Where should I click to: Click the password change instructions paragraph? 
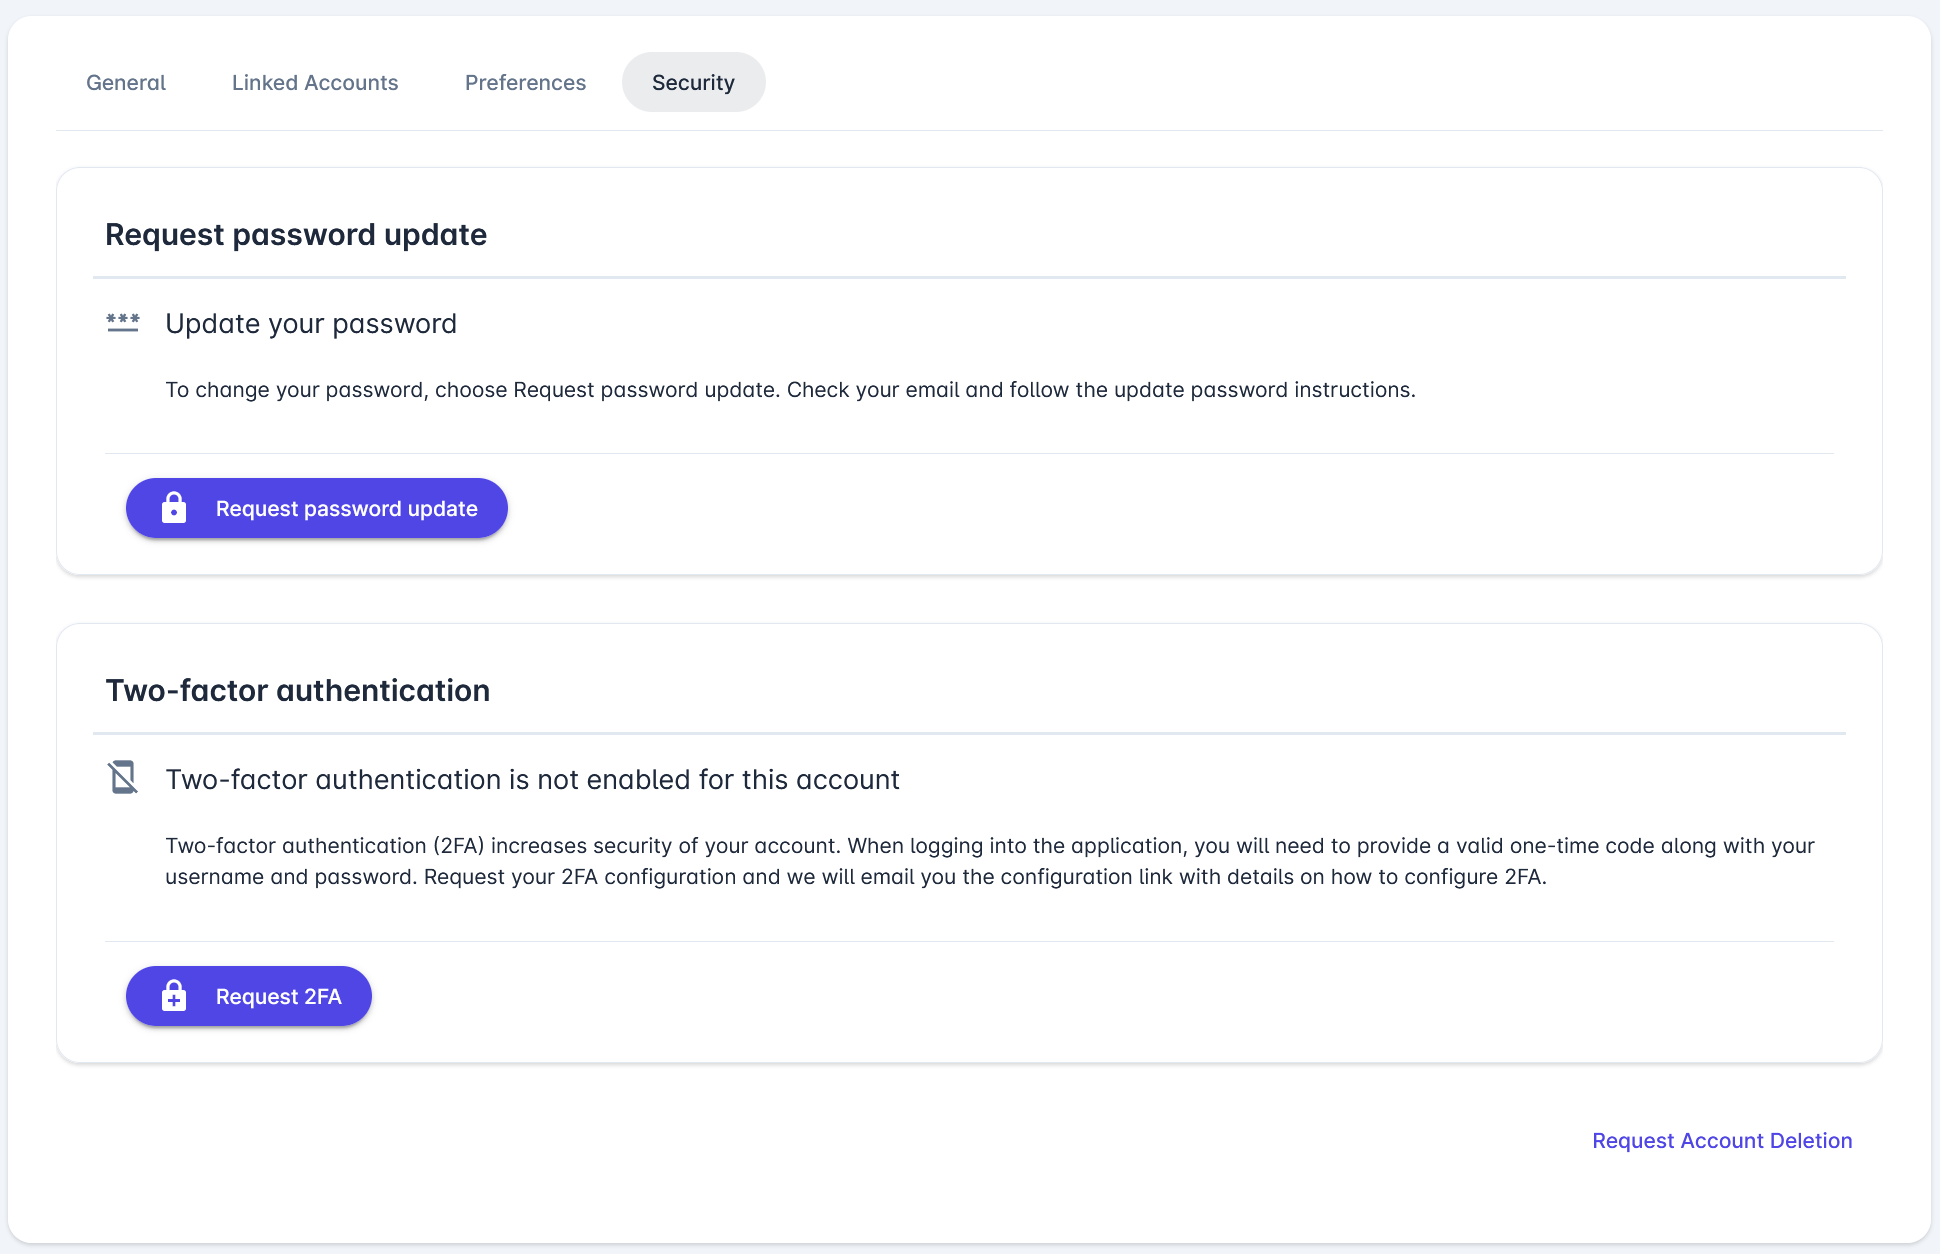coord(790,390)
